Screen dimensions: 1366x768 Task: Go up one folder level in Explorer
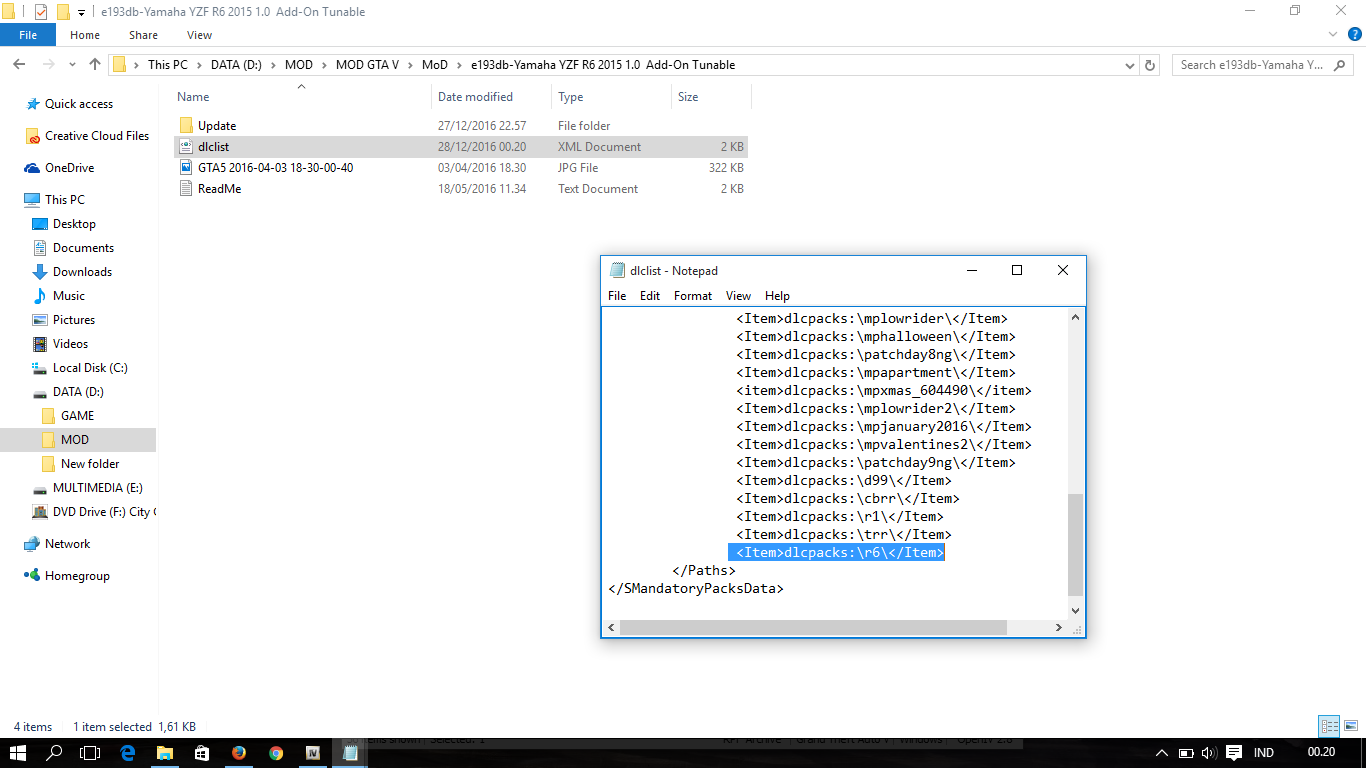(95, 65)
